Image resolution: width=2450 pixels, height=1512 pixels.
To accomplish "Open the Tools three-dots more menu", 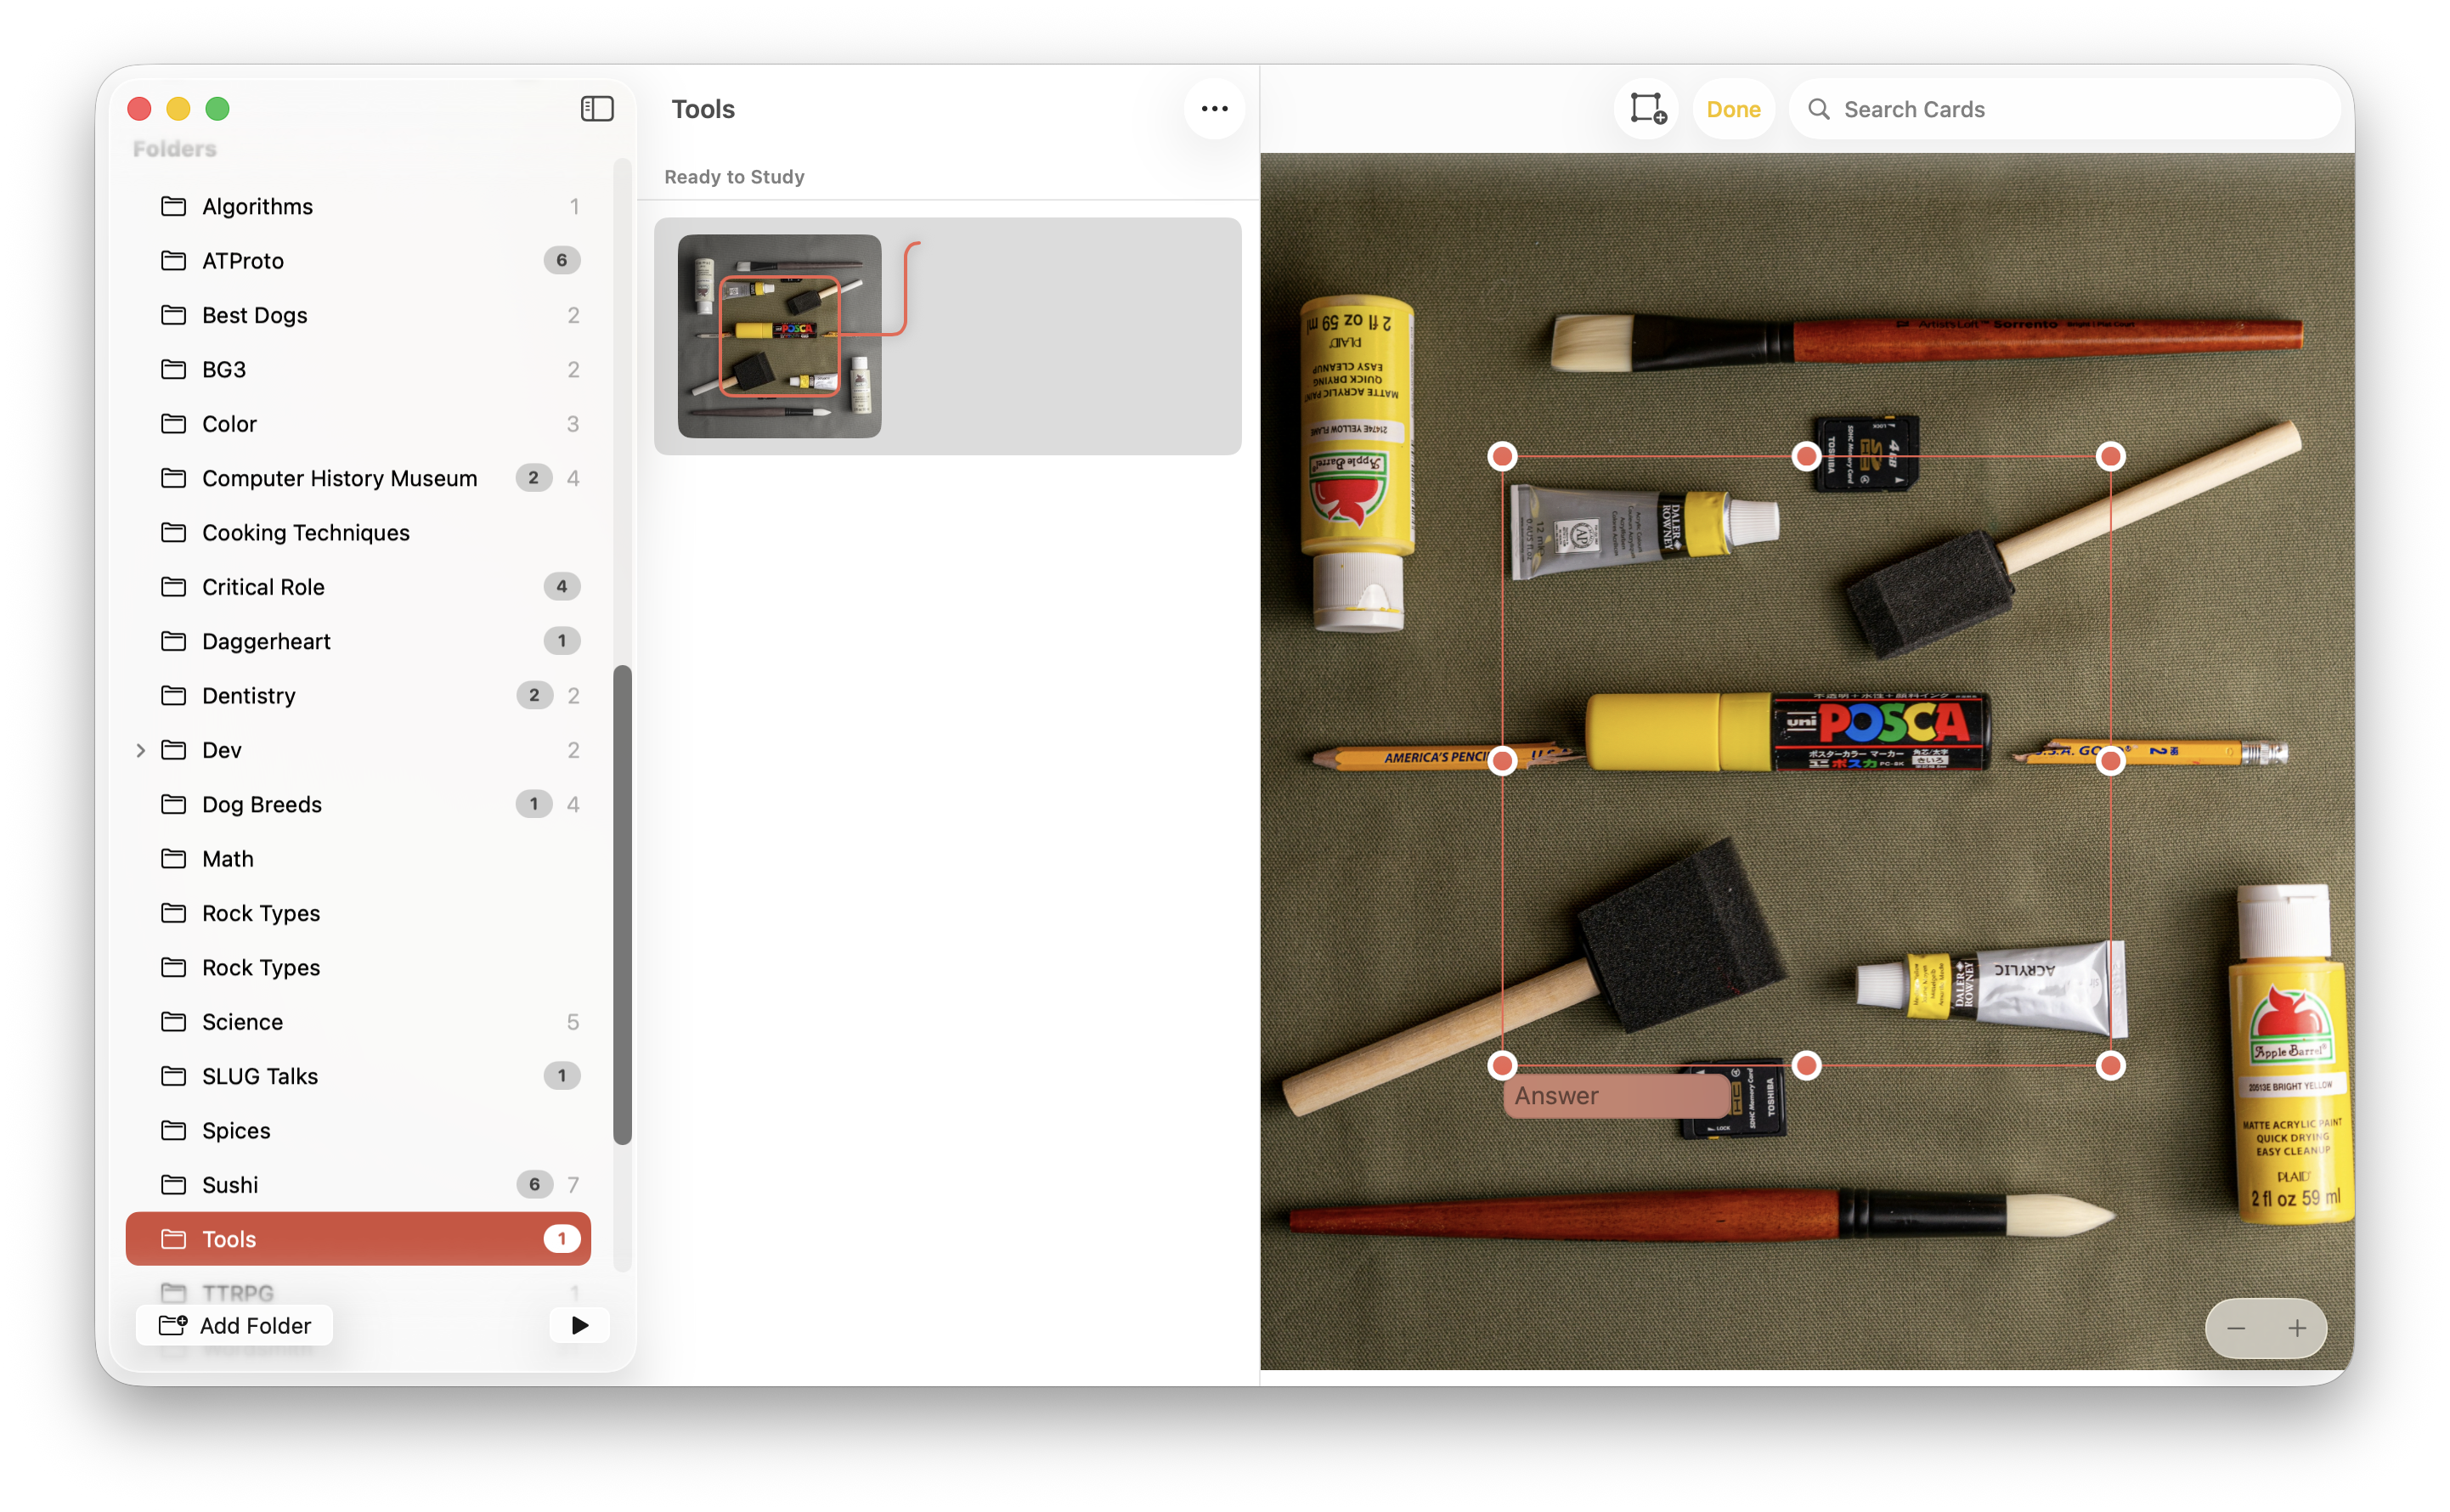I will pos(1214,108).
